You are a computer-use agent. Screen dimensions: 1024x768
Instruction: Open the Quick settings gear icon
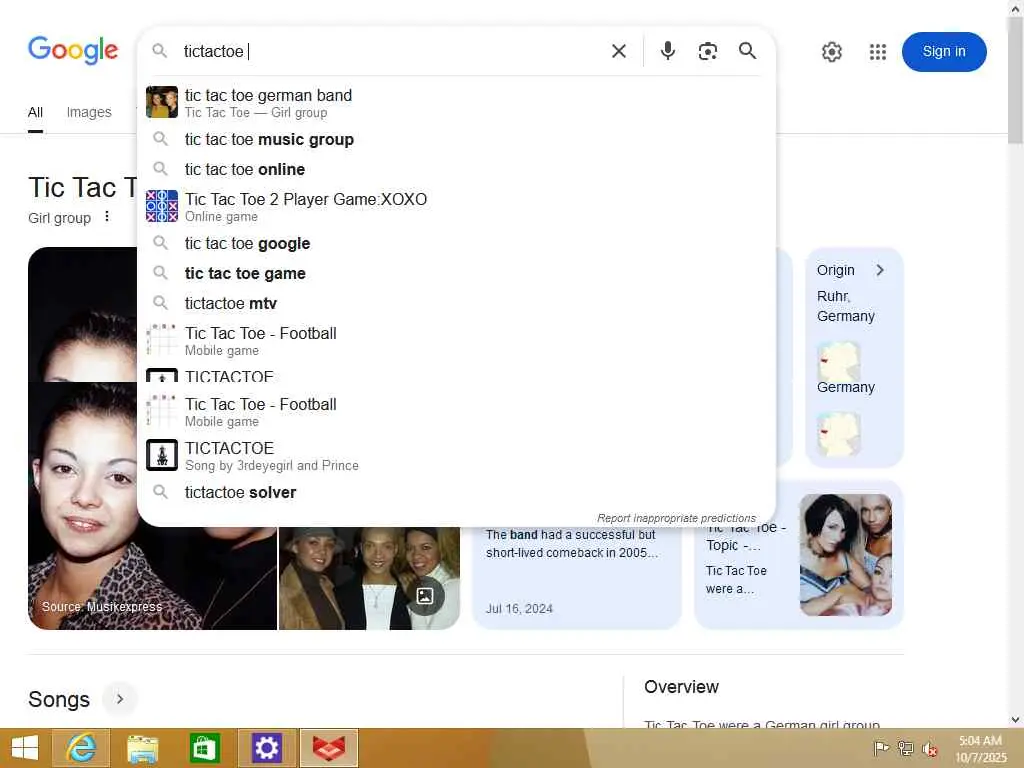pyautogui.click(x=831, y=52)
